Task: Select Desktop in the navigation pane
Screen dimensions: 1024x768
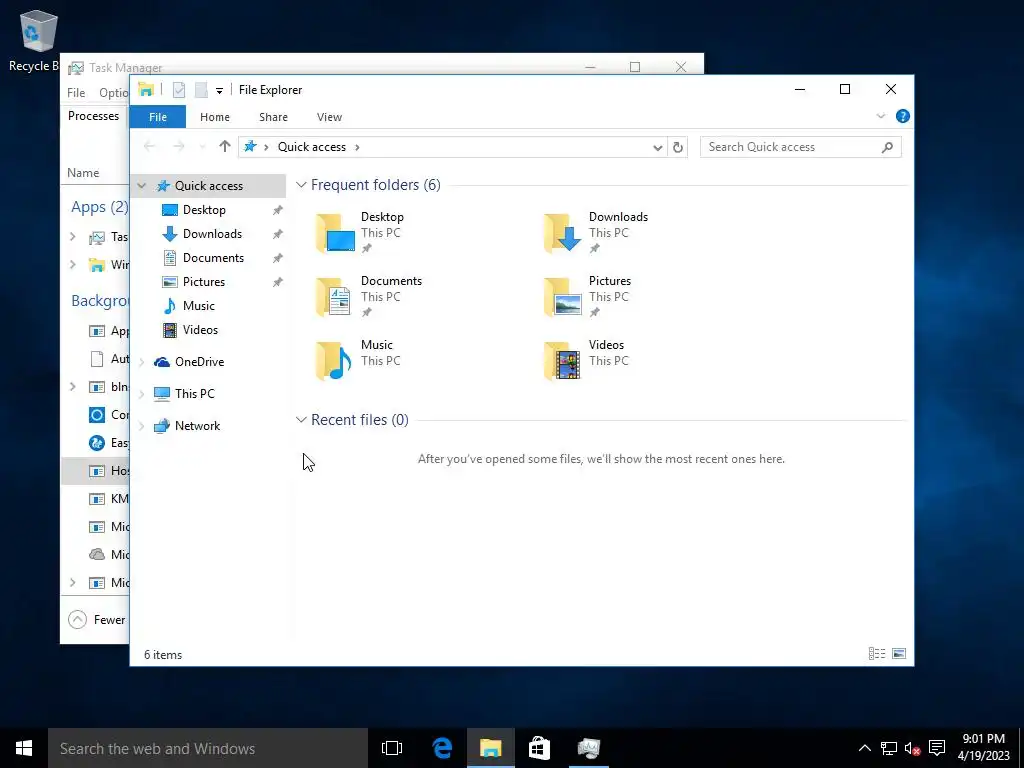Action: click(204, 210)
